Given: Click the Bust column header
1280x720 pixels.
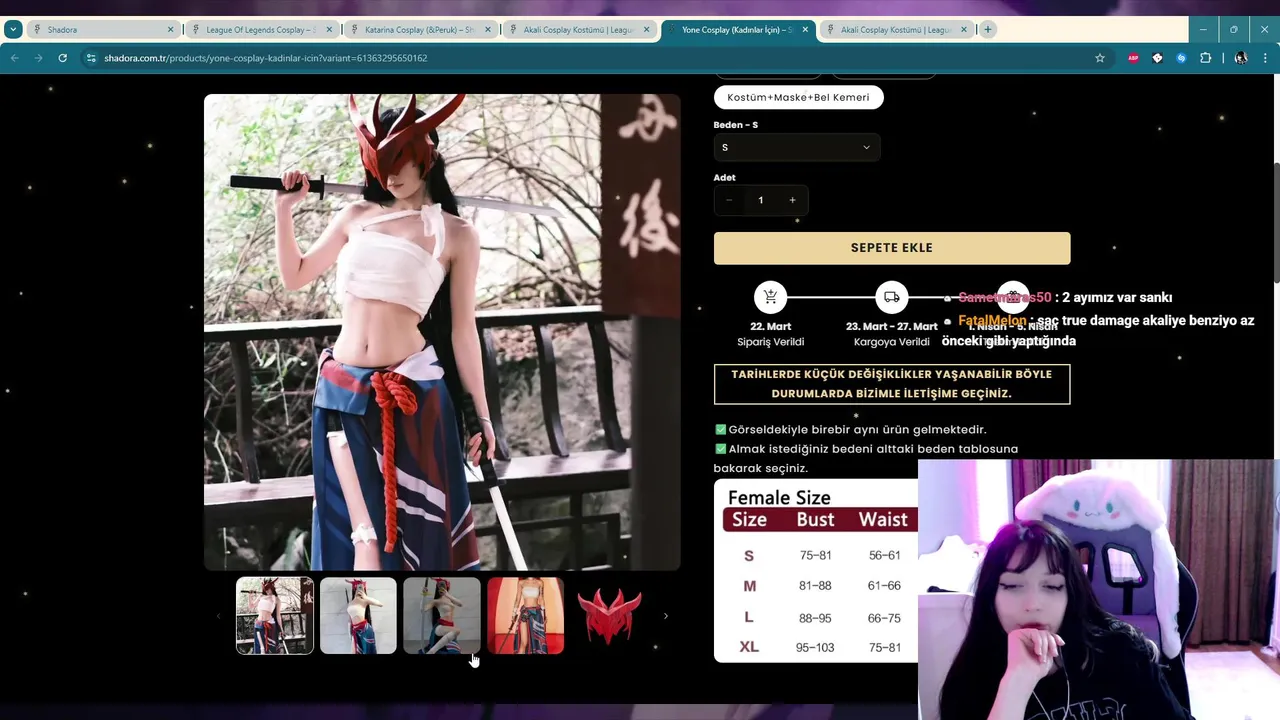Looking at the screenshot, I should [x=815, y=520].
